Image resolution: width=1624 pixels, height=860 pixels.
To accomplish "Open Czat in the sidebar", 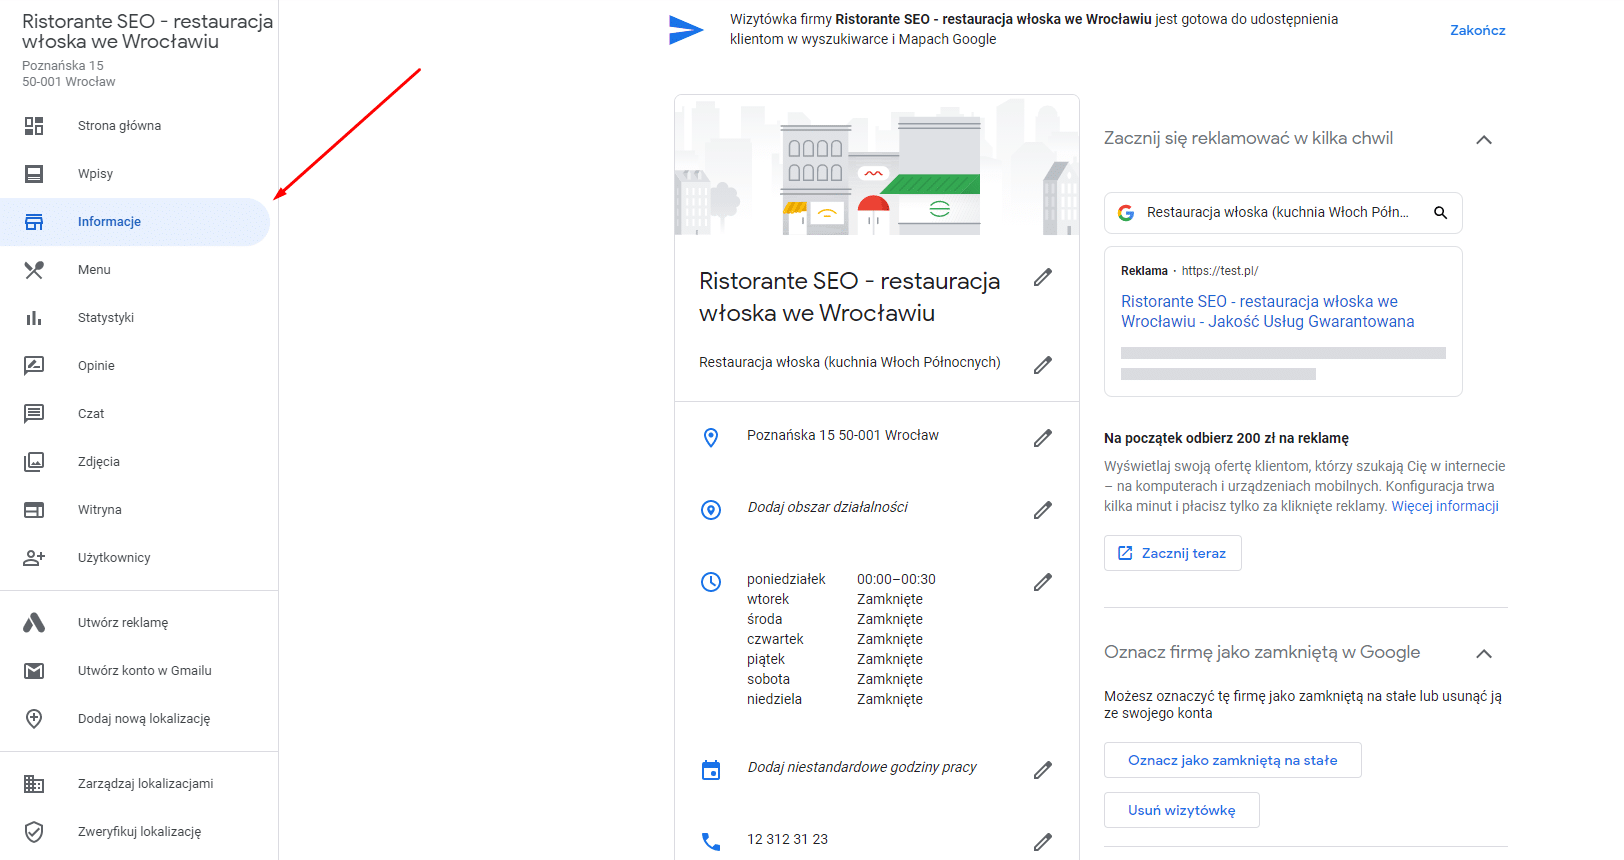I will 135,414.
